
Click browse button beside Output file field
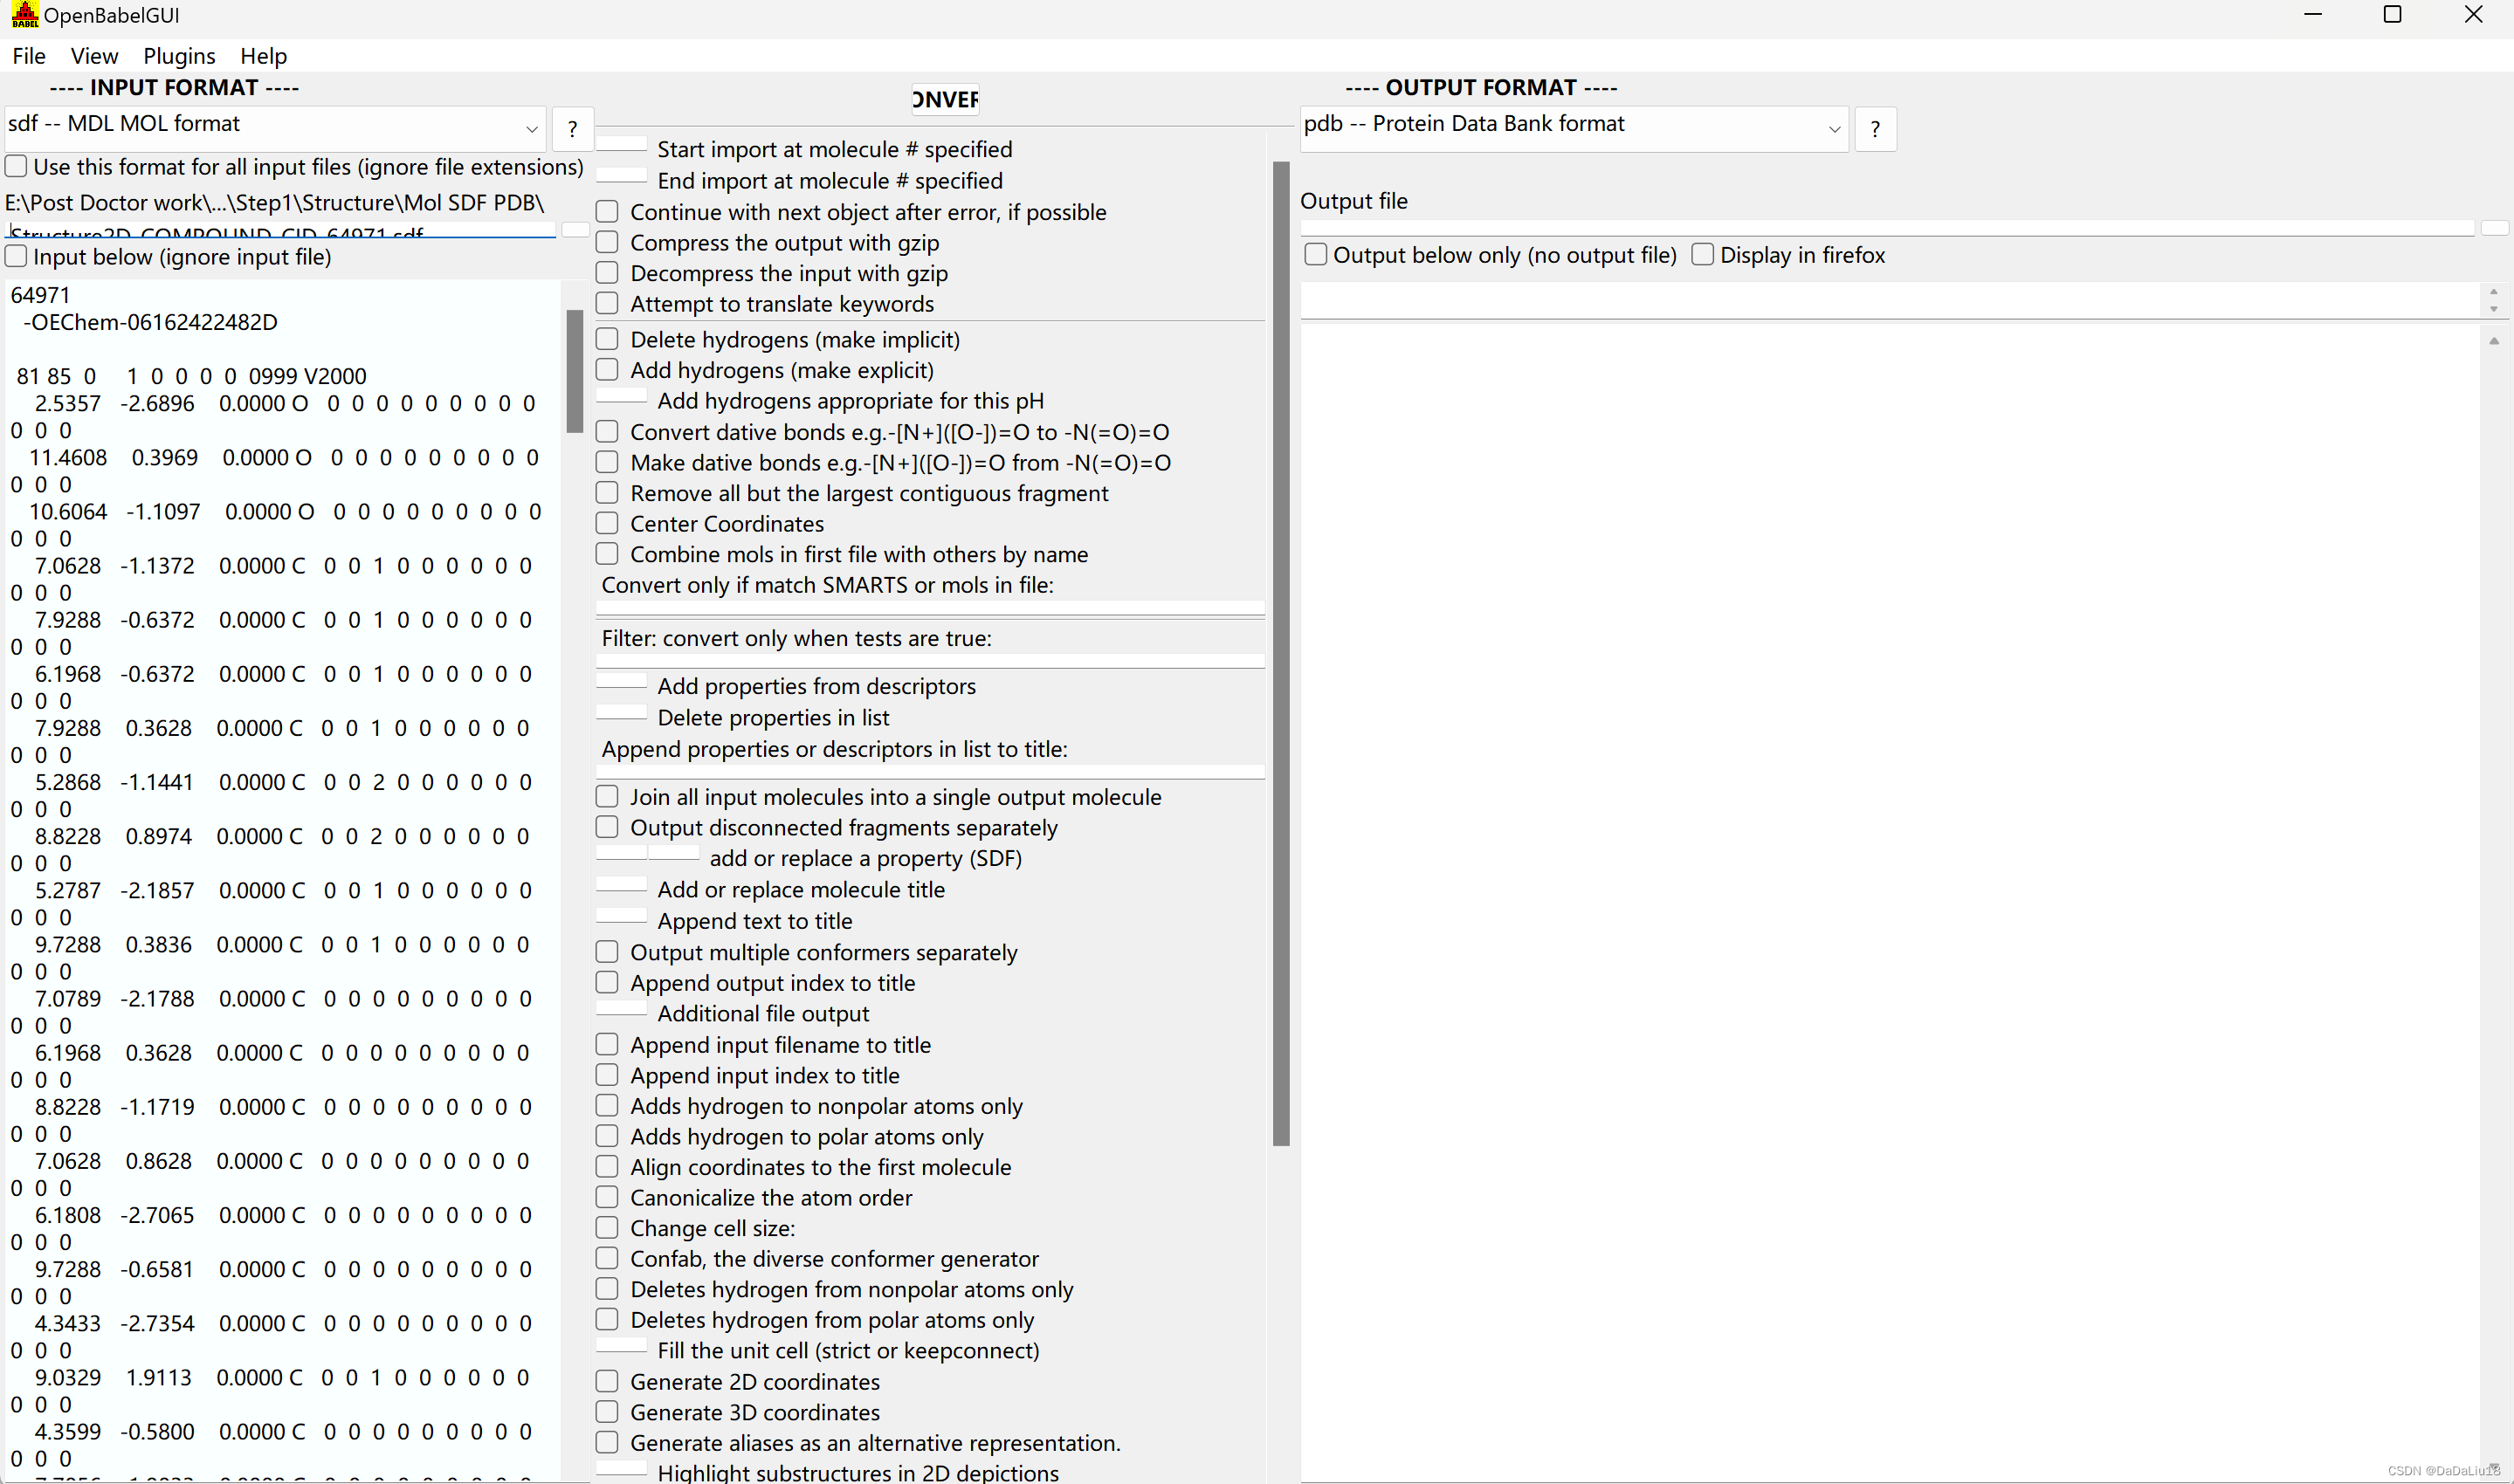pyautogui.click(x=2495, y=228)
